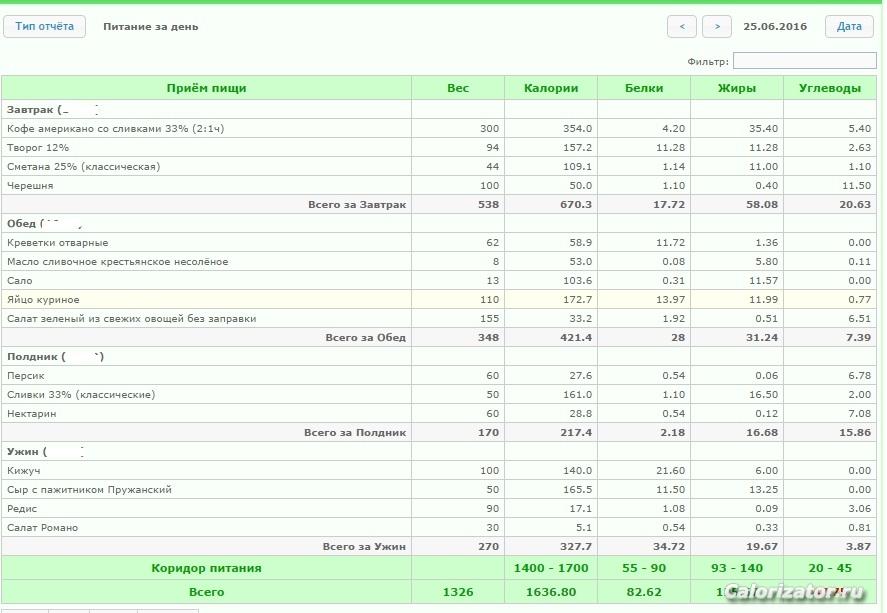Viewport: 887px width, 613px height.
Task: Select the Ужин meal group row
Action: tap(439, 451)
